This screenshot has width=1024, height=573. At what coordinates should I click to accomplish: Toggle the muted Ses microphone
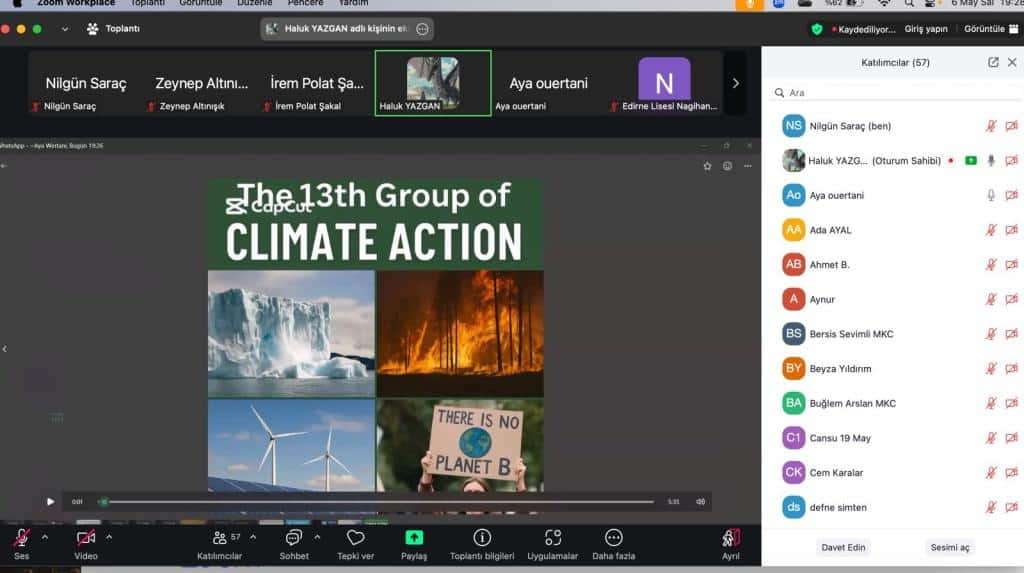point(21,538)
